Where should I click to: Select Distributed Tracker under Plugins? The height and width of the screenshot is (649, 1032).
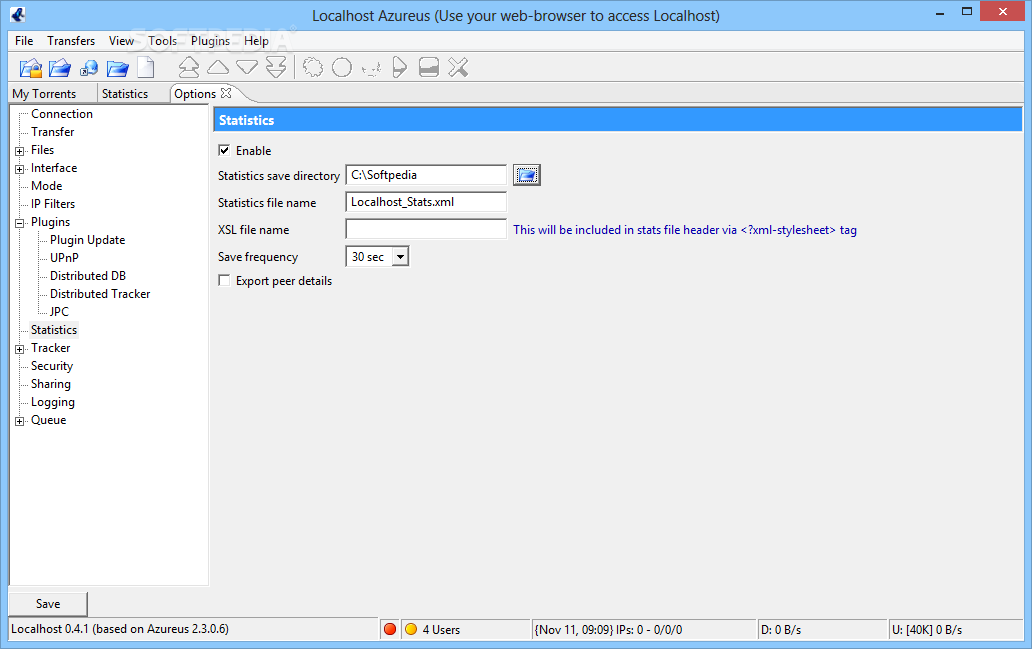100,294
